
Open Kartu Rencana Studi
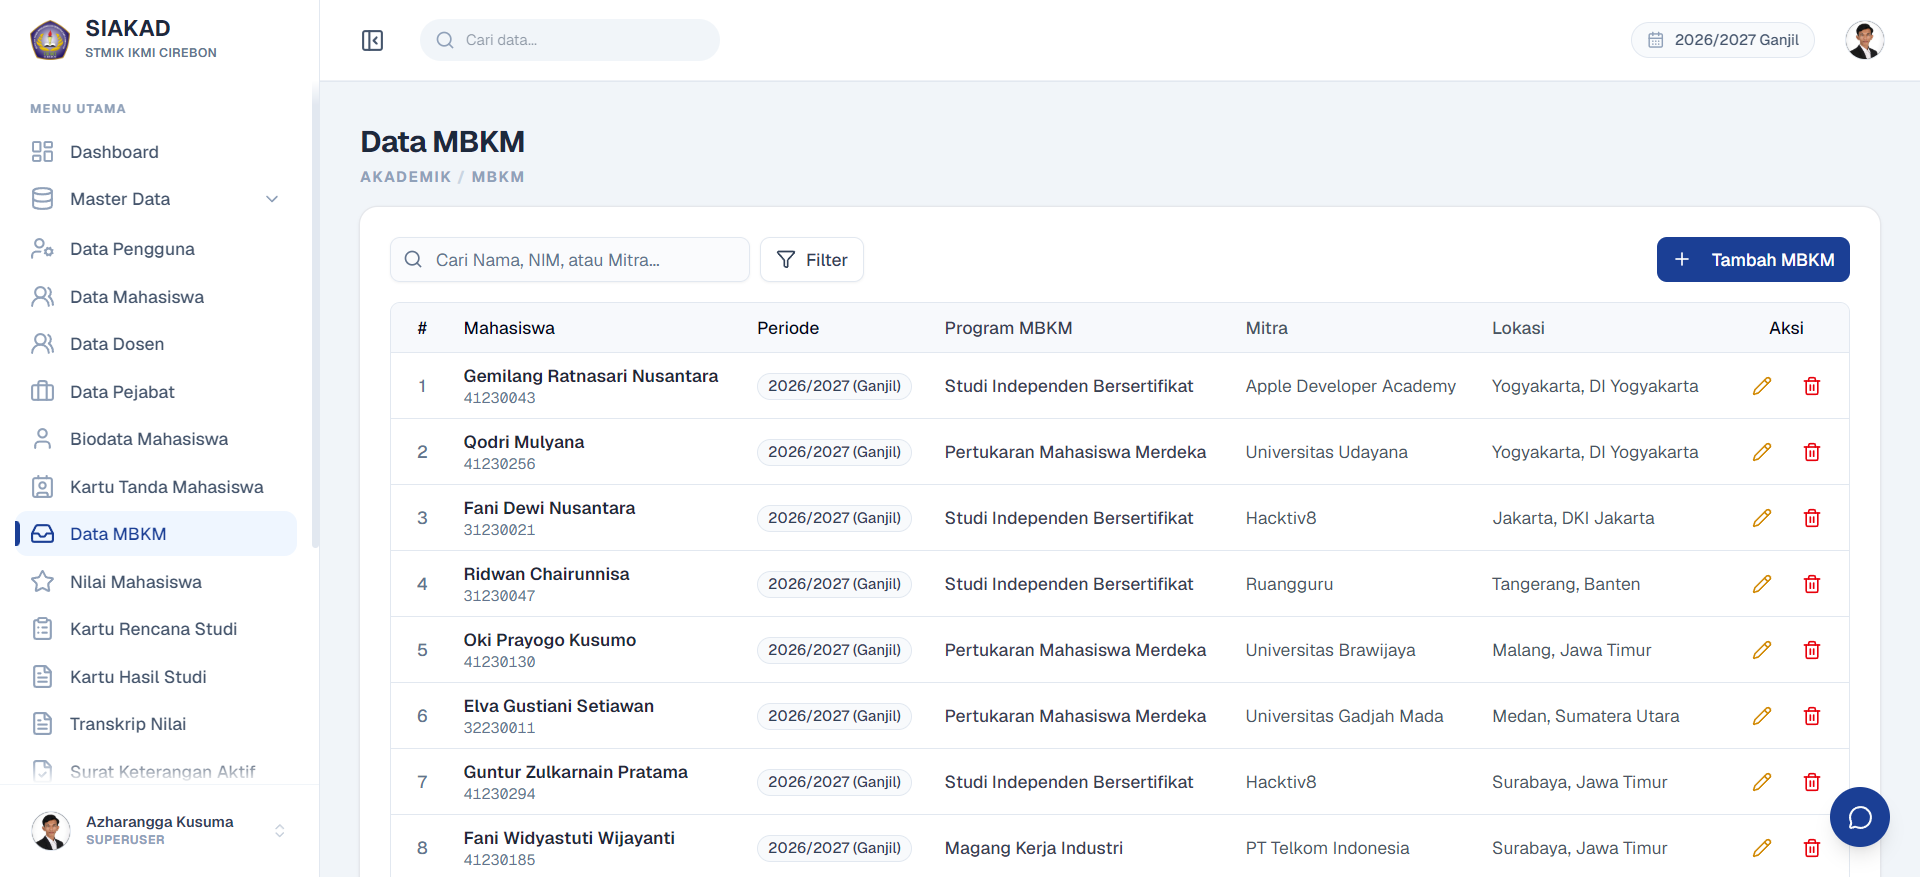tap(157, 629)
